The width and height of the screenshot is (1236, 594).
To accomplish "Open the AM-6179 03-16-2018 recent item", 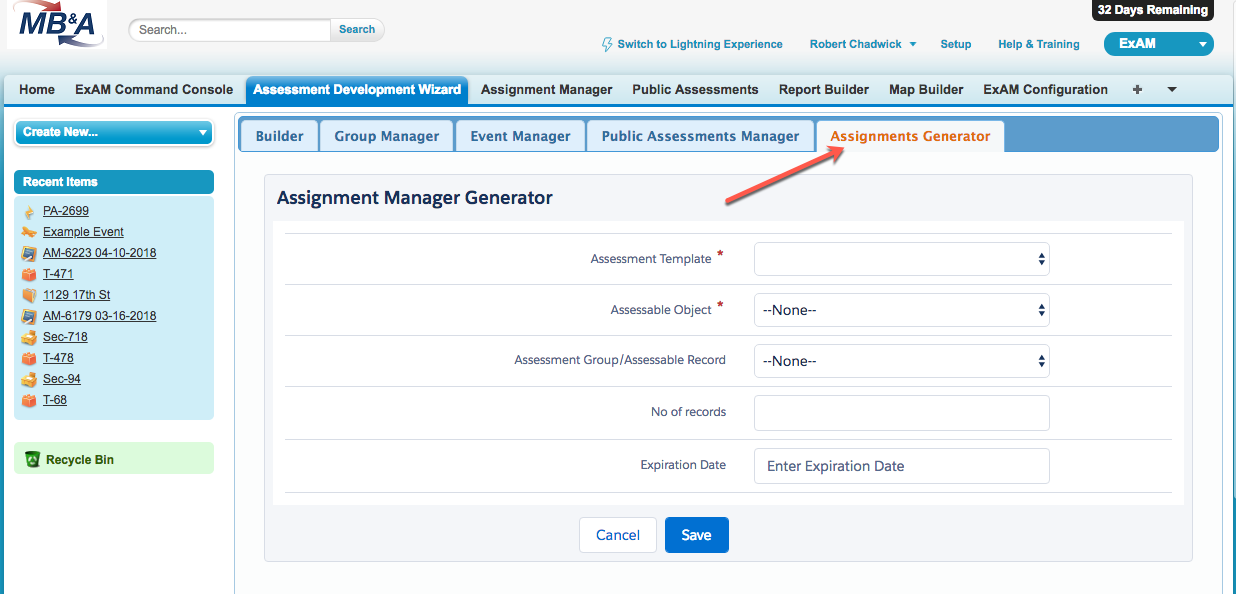I will (x=99, y=316).
